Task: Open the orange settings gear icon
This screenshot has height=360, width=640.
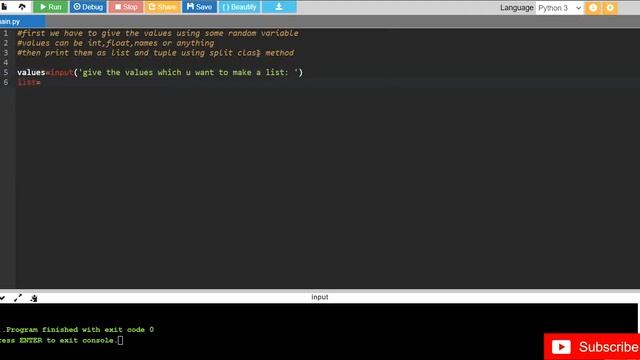Action: tap(610, 8)
